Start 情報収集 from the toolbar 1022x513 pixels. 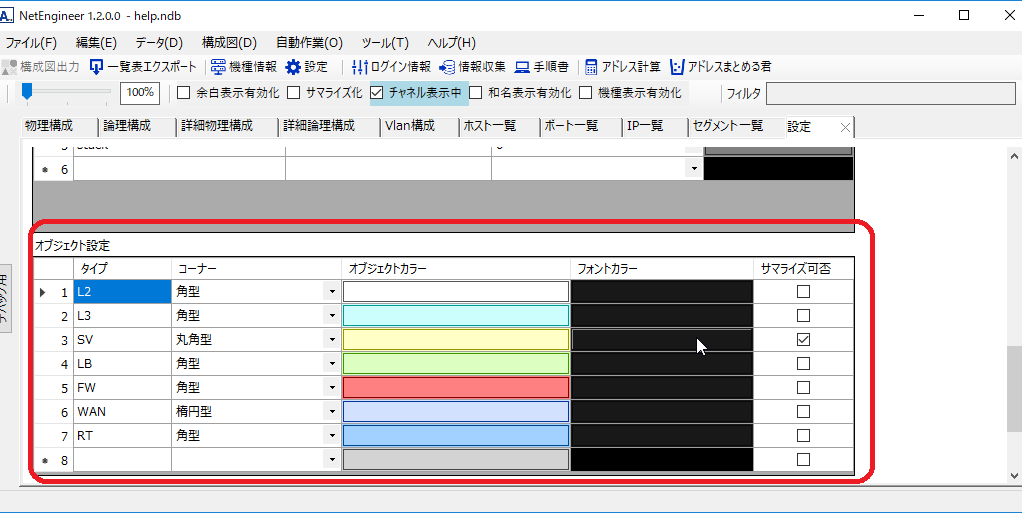click(447, 67)
